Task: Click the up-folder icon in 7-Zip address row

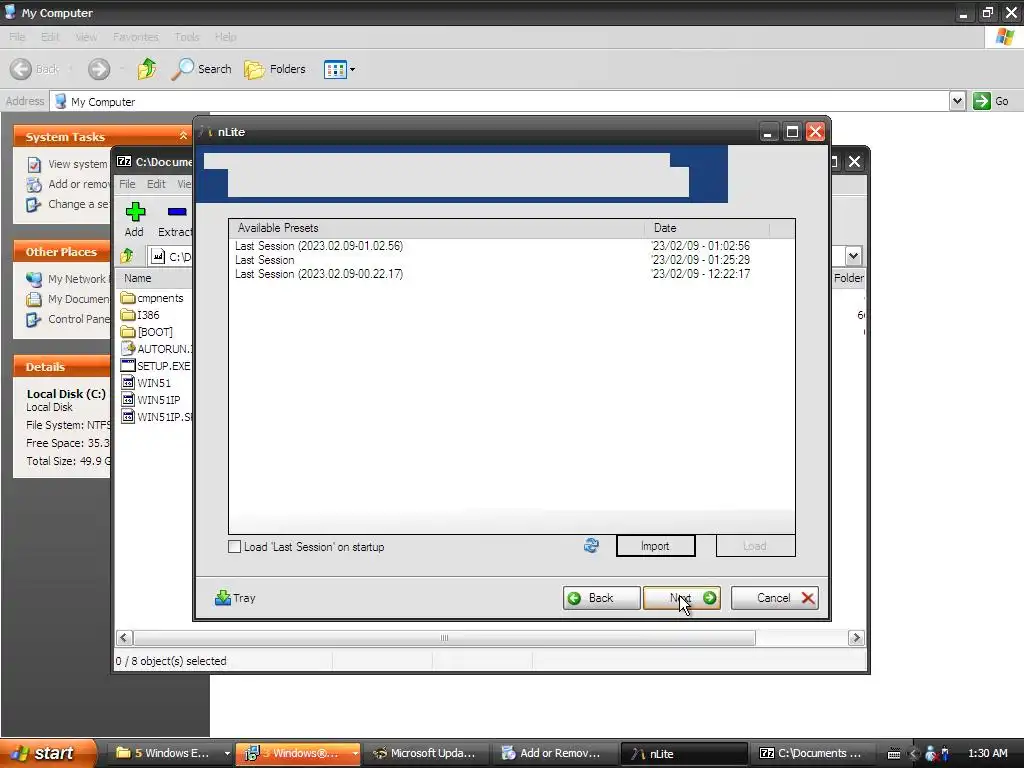Action: click(127, 256)
